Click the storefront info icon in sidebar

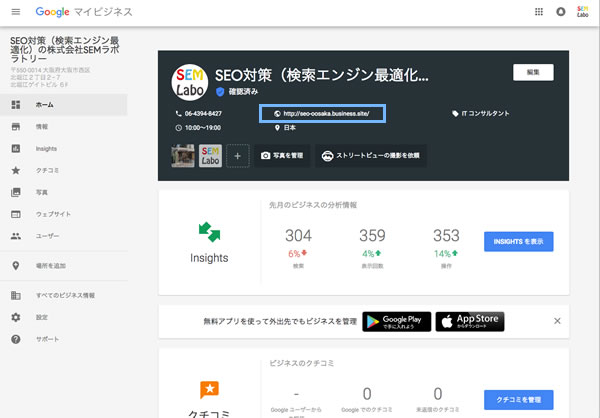tap(16, 127)
